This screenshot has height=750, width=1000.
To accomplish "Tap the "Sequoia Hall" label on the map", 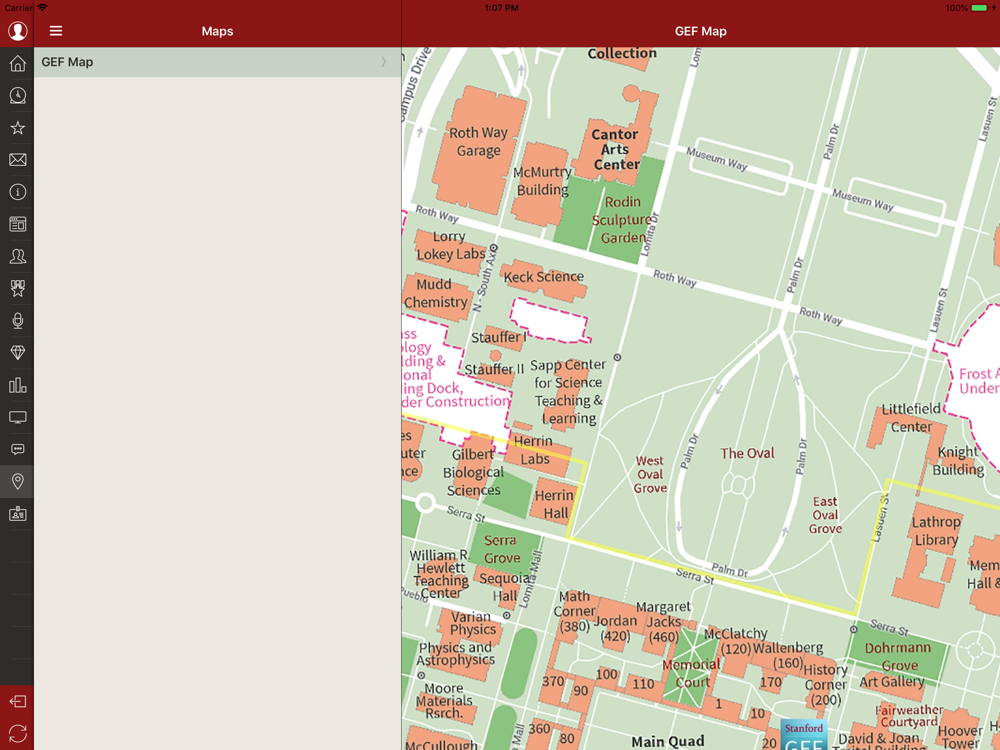I will coord(504,587).
